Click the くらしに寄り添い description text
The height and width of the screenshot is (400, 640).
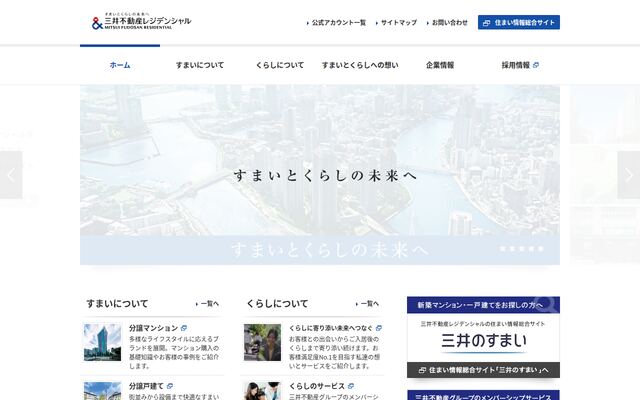point(334,353)
